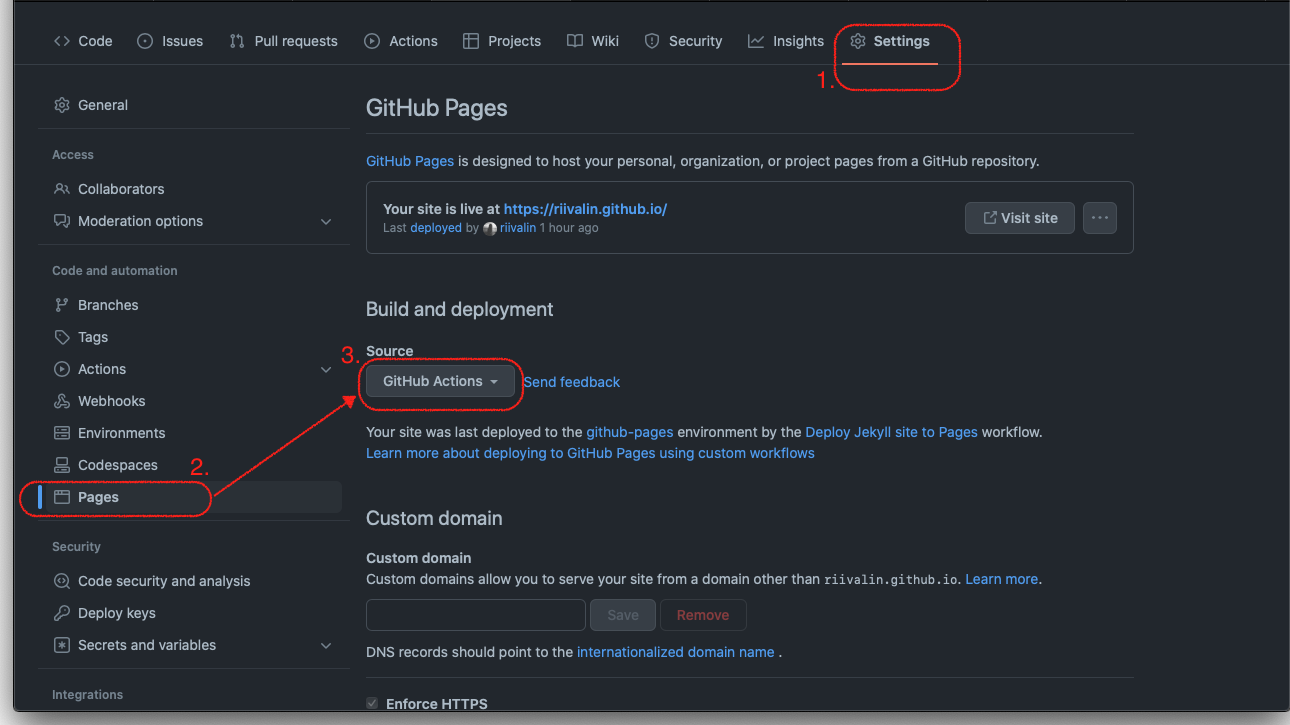Toggle the Enforce HTTPS checkbox

pyautogui.click(x=373, y=704)
